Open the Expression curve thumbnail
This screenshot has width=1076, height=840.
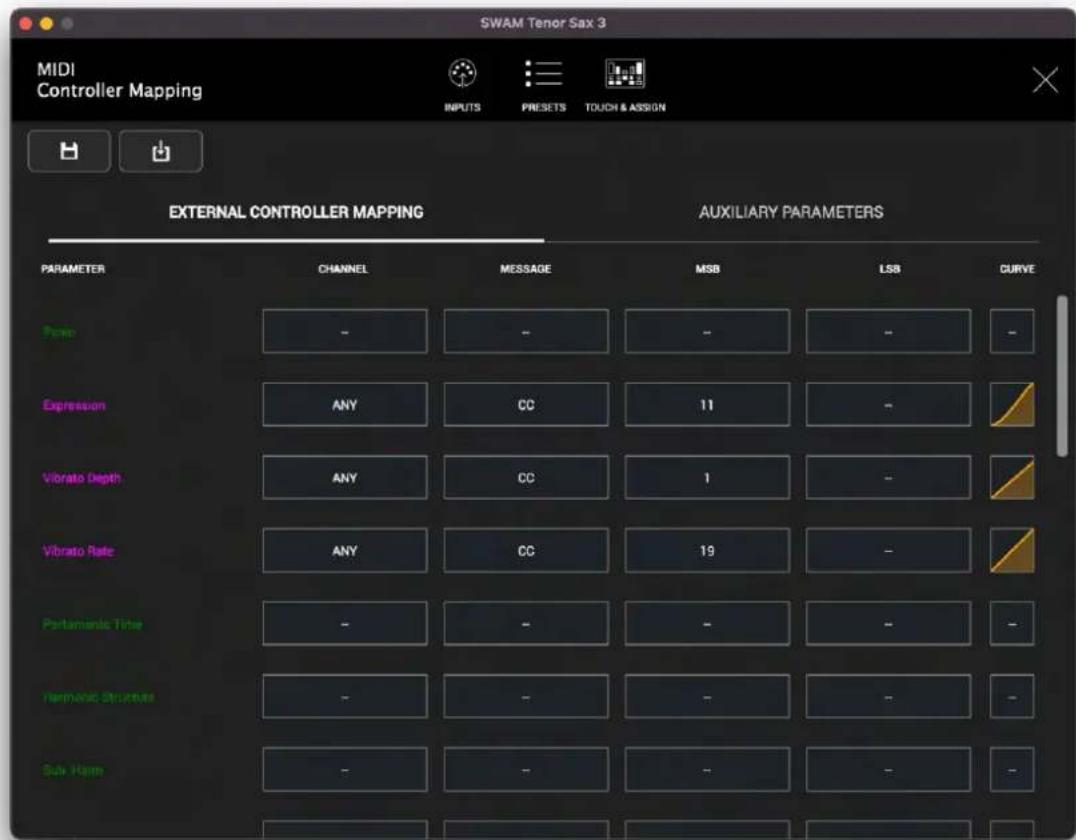(1011, 405)
